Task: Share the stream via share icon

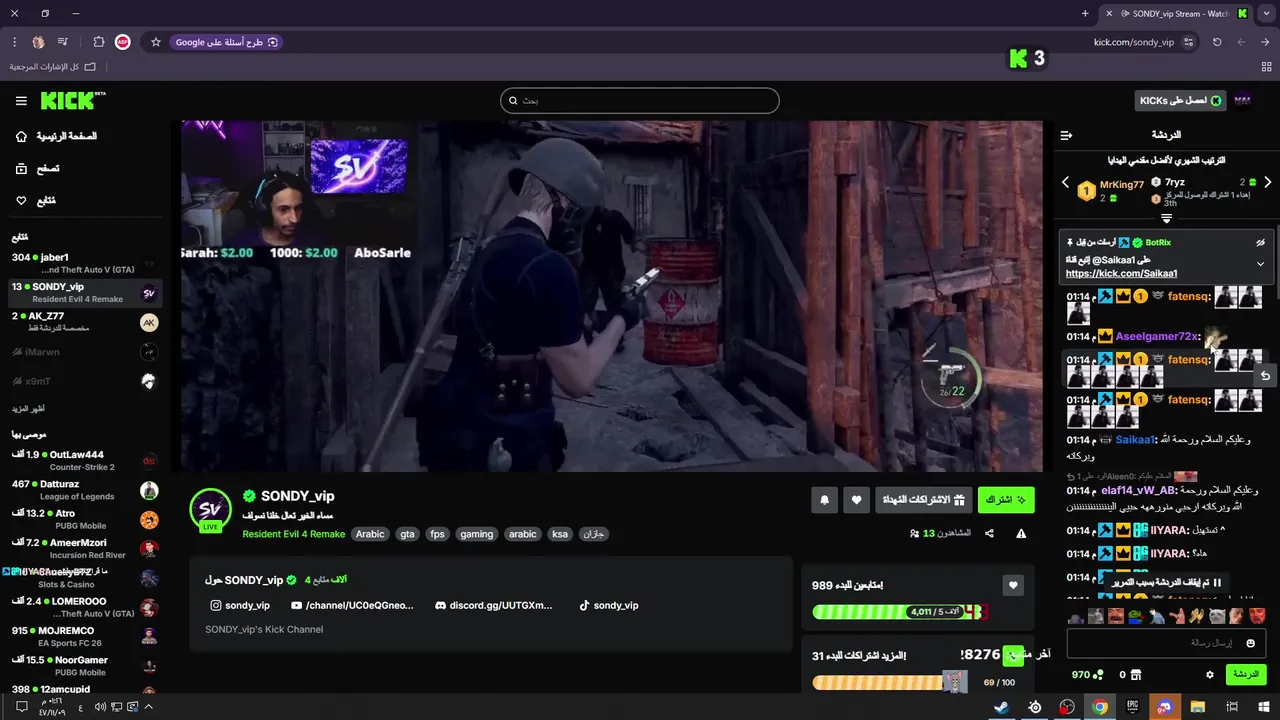Action: [x=989, y=534]
